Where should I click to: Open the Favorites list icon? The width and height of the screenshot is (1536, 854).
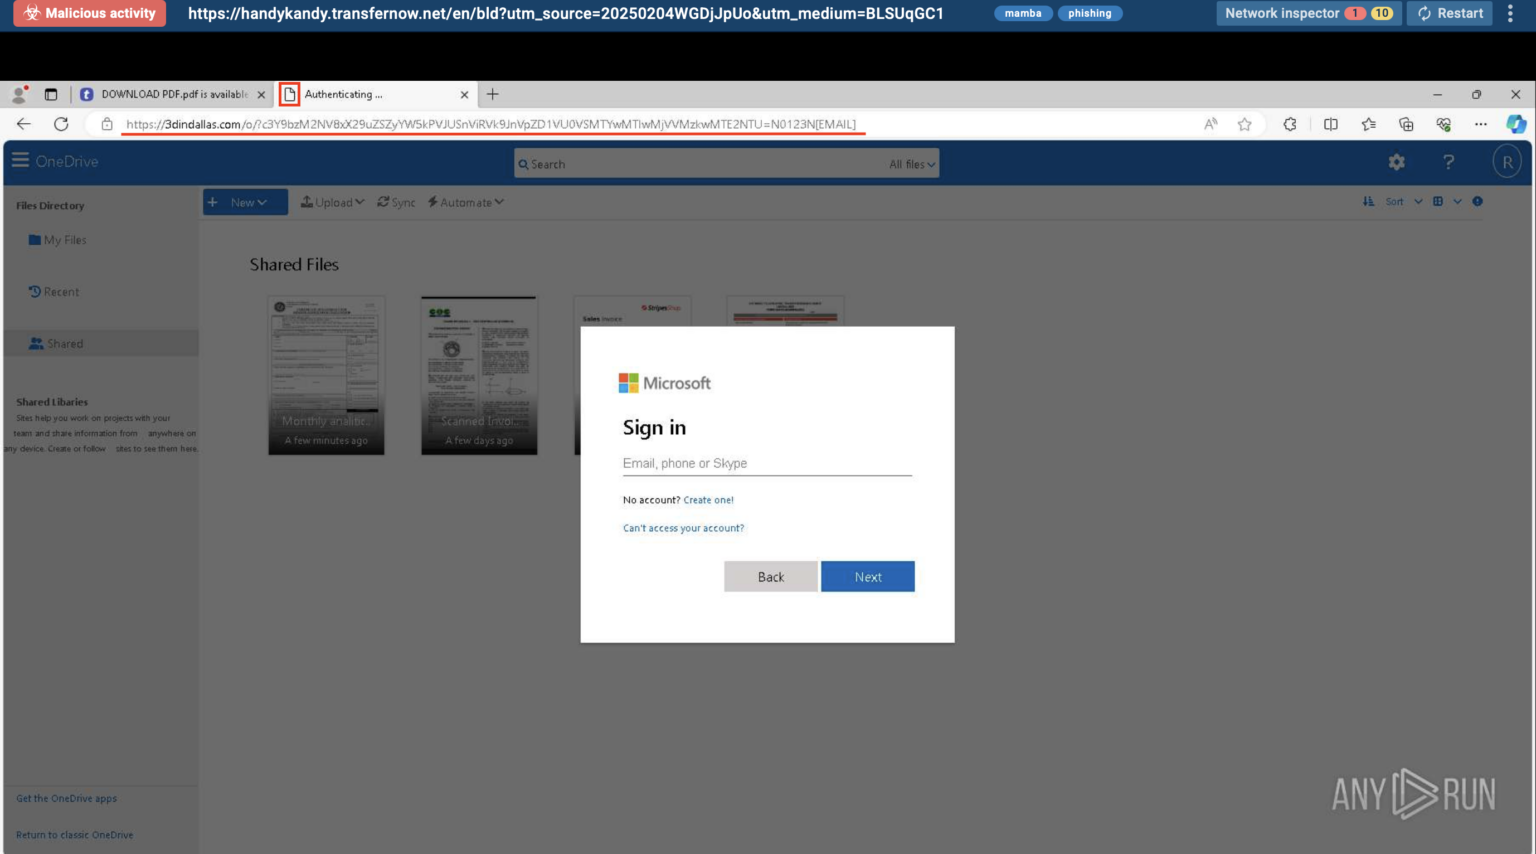(x=1368, y=124)
